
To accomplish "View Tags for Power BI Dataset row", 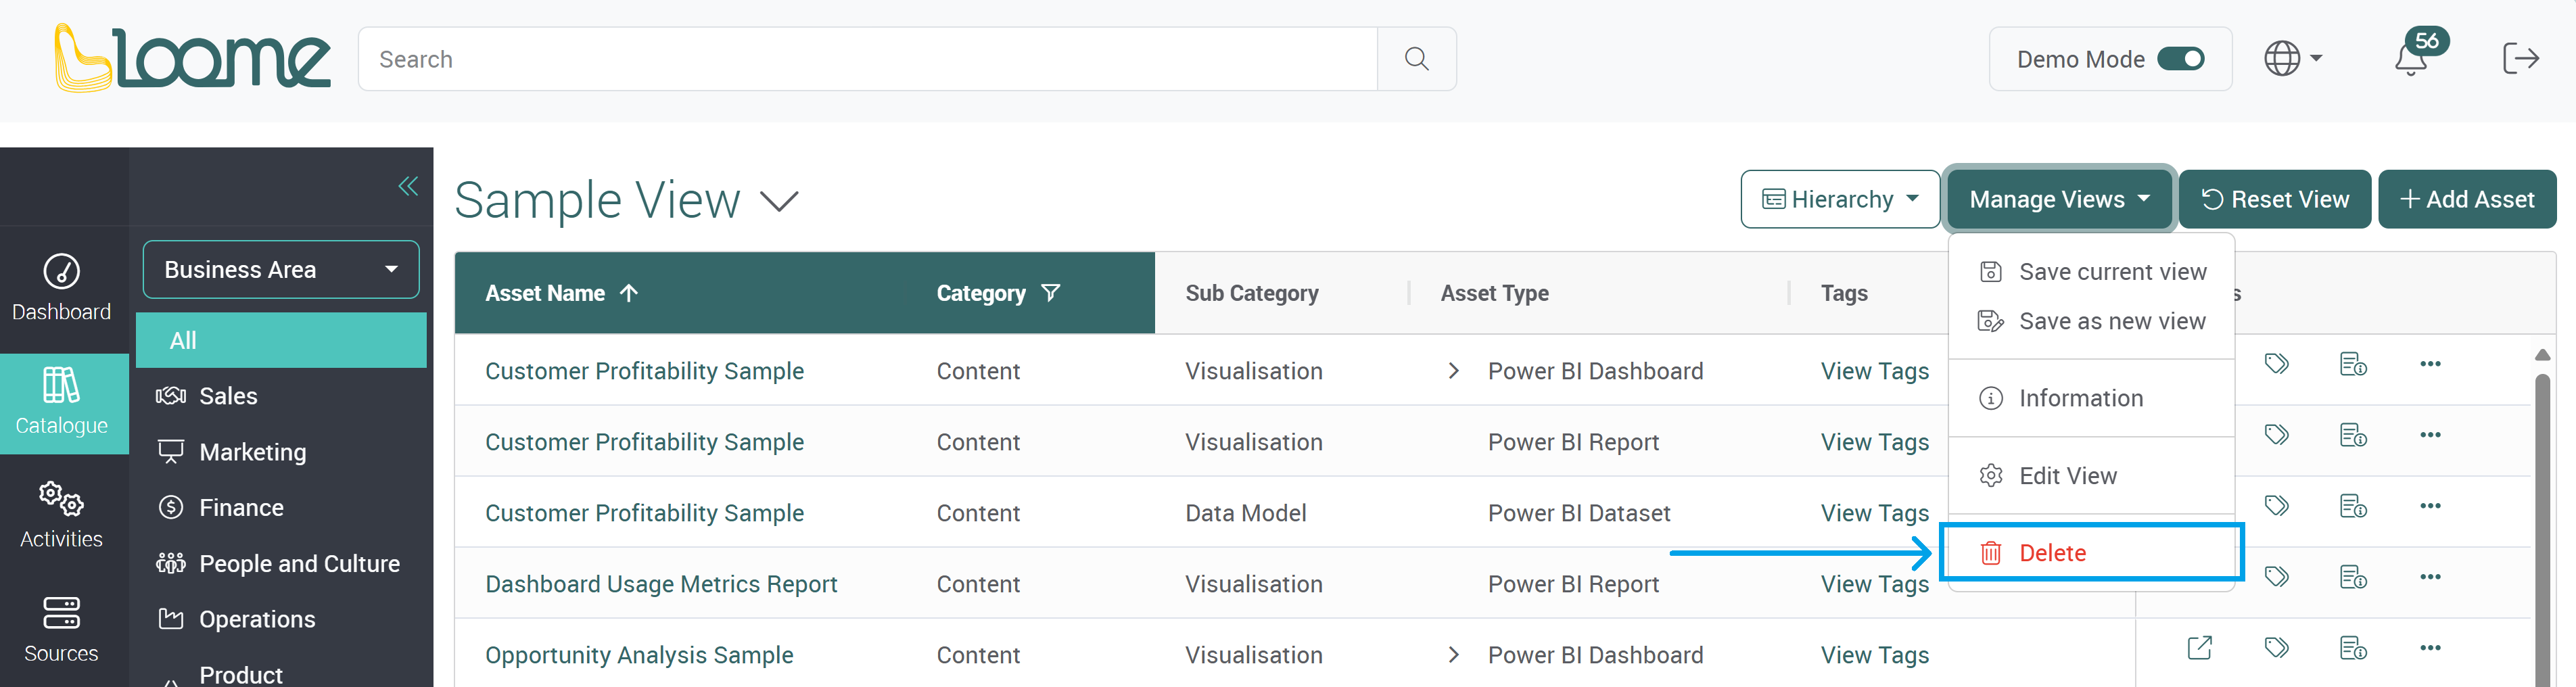I will [x=1874, y=513].
